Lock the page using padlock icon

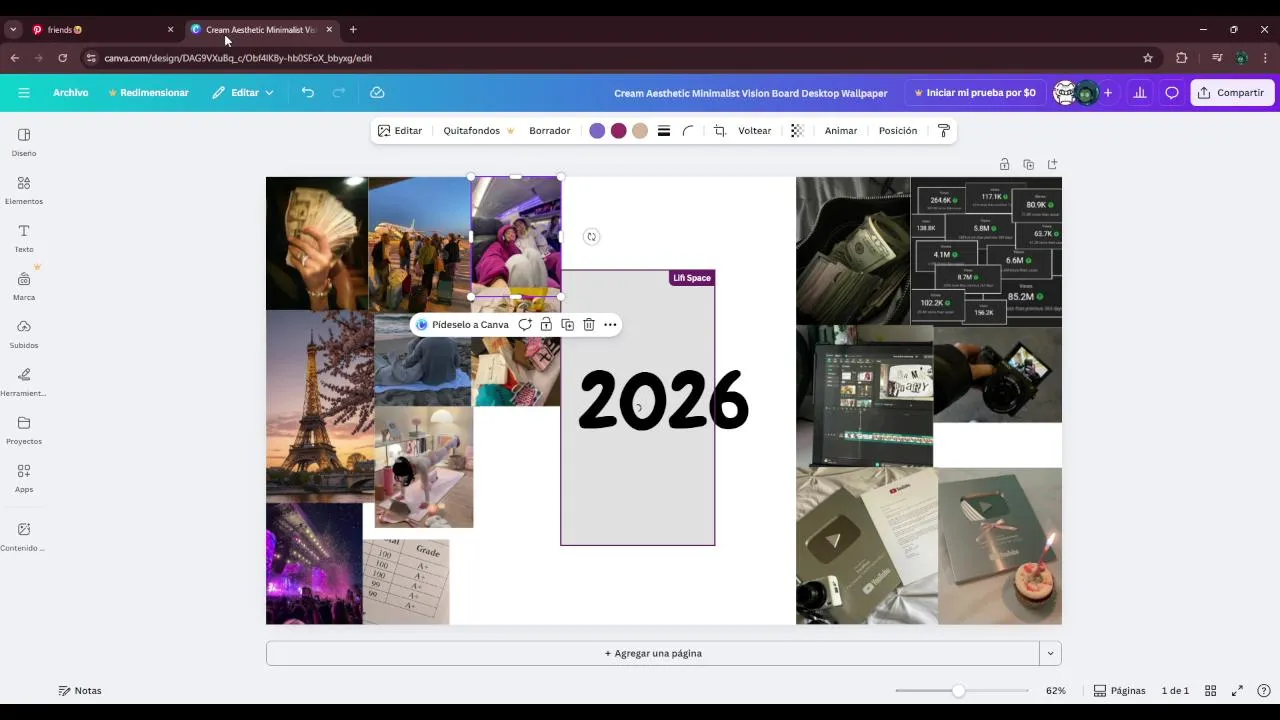tap(1004, 164)
